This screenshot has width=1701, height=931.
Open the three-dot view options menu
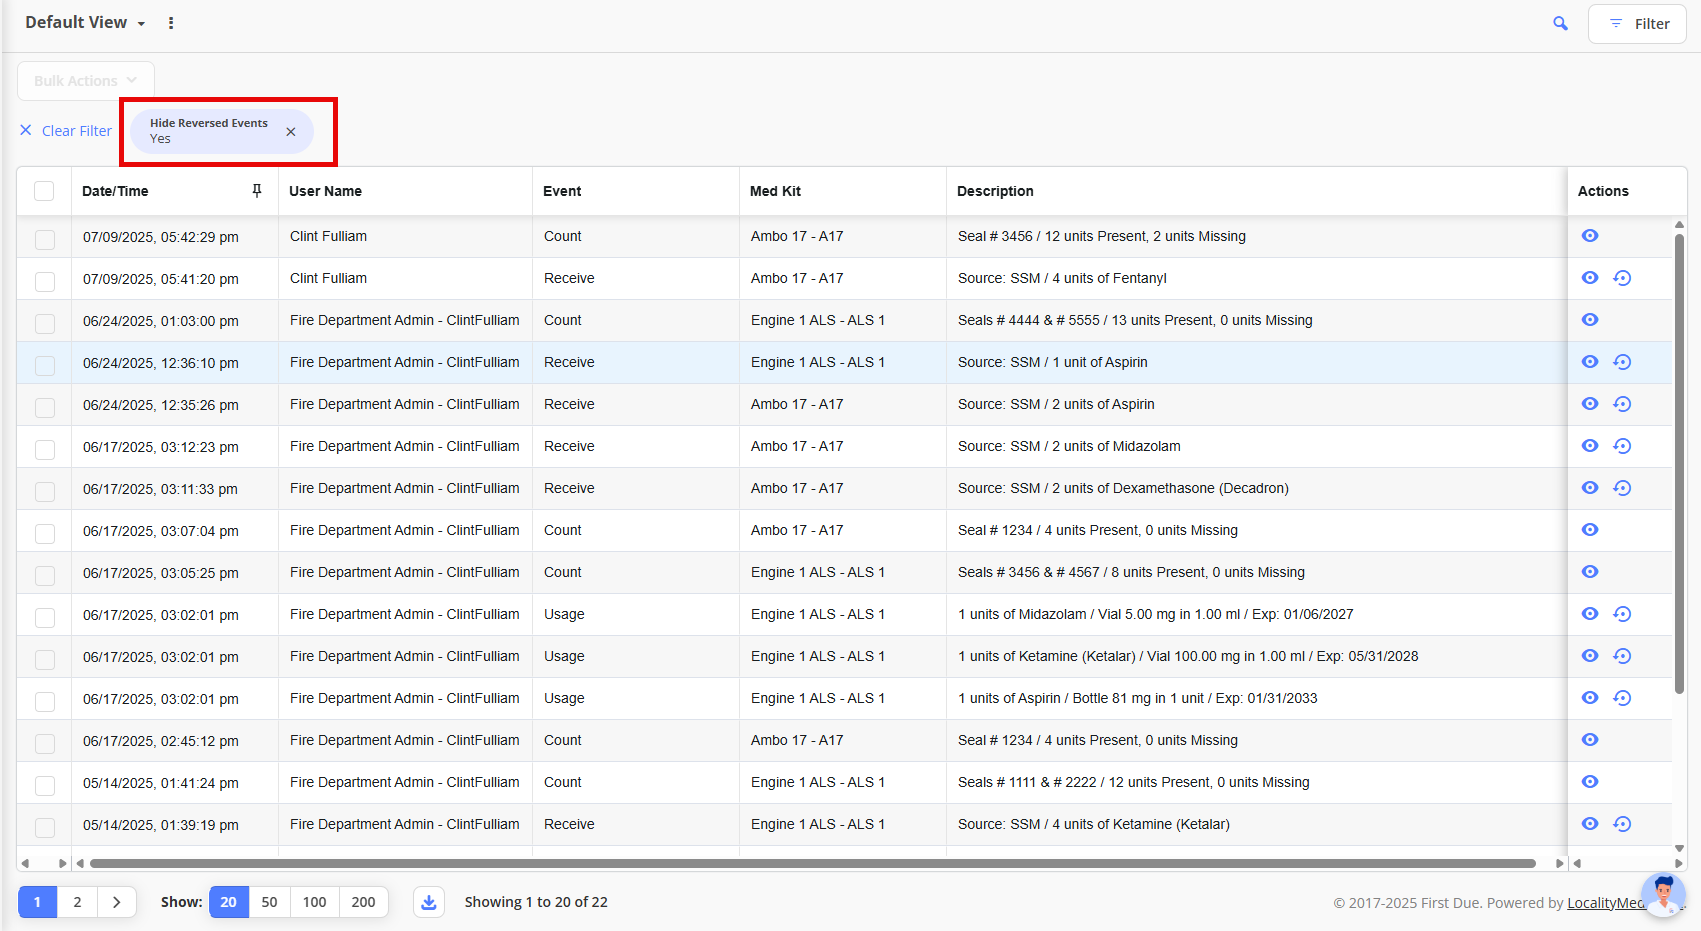(171, 23)
